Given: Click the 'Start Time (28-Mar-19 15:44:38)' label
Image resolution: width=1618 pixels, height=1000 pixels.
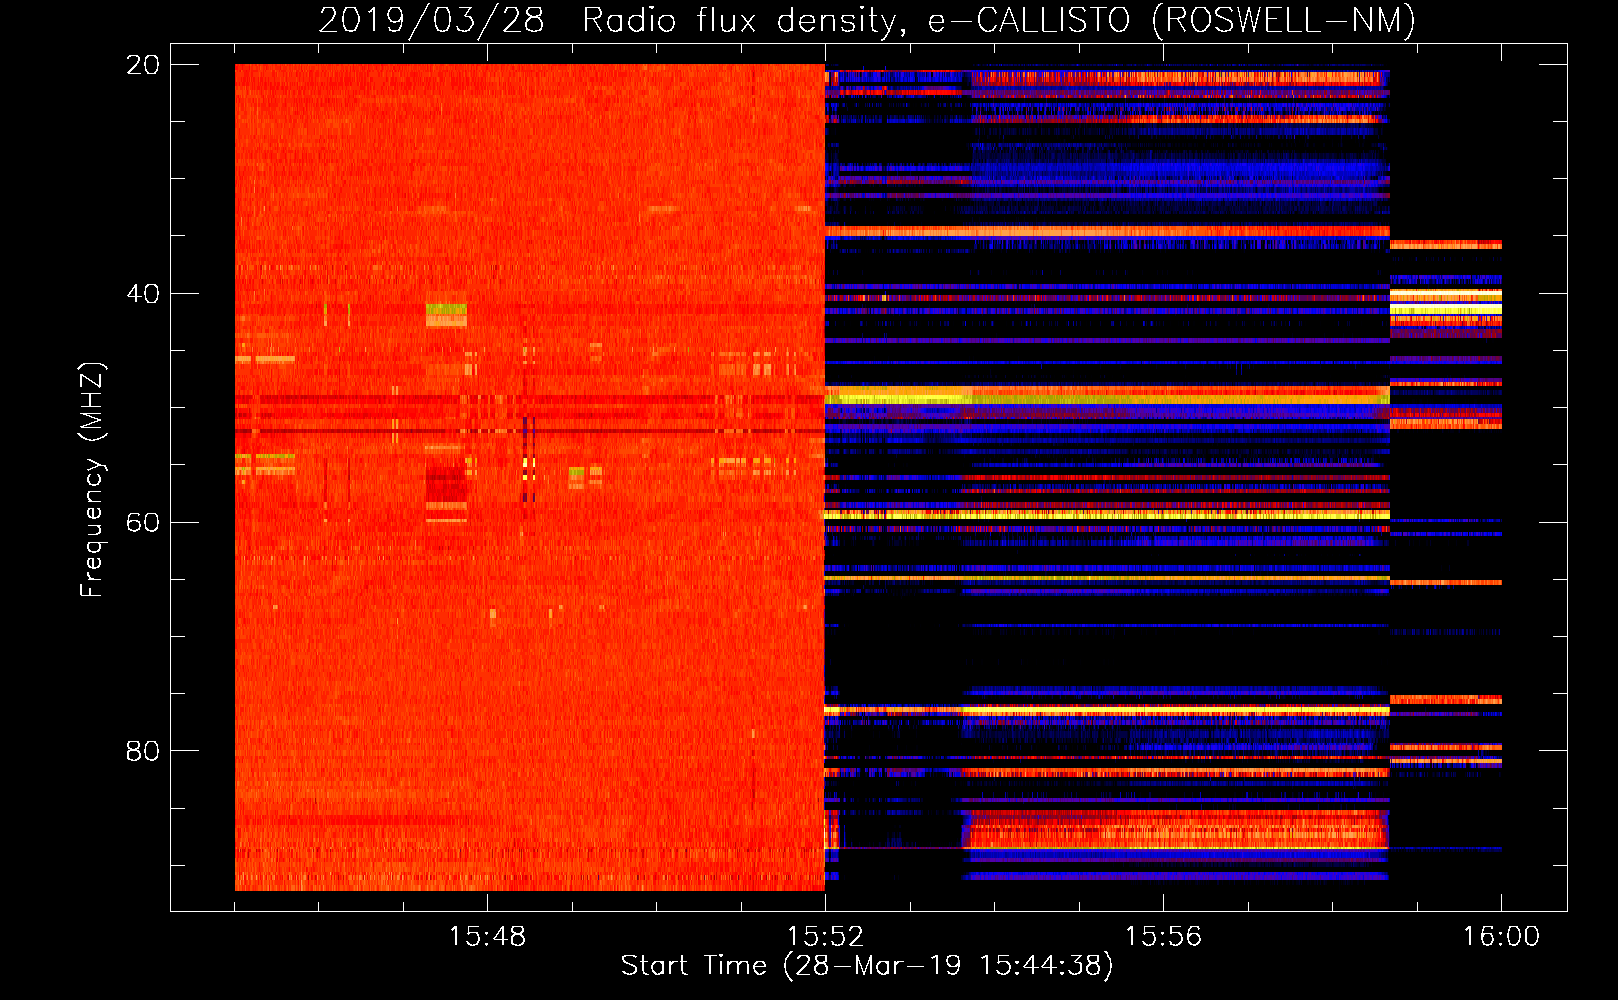Looking at the screenshot, I should pyautogui.click(x=867, y=966).
